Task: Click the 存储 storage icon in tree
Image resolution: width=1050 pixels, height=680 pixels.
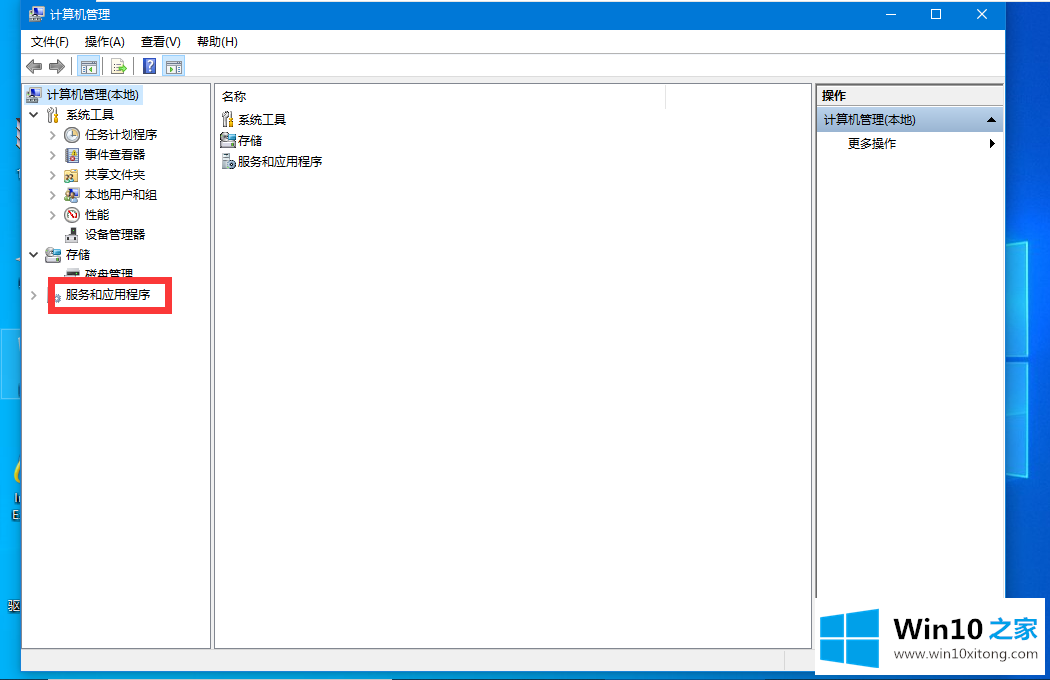Action: [53, 255]
